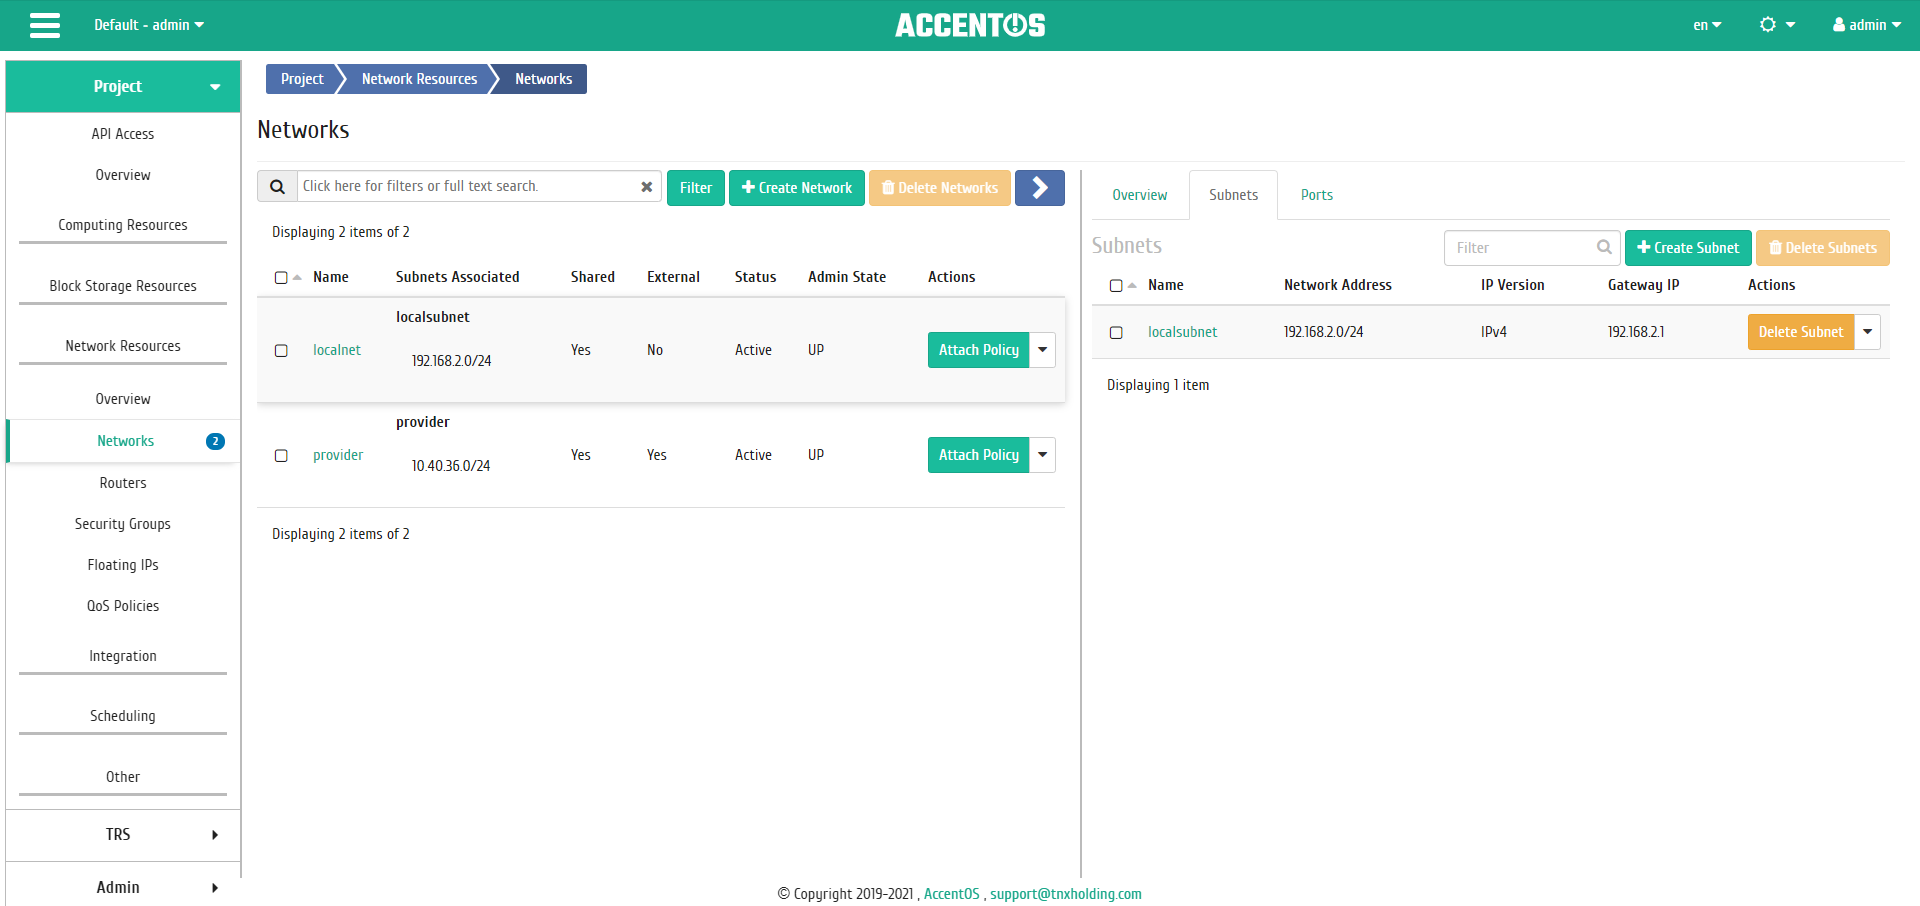1920x906 pixels.
Task: Switch to the Overview tab in details panel
Action: (x=1139, y=195)
